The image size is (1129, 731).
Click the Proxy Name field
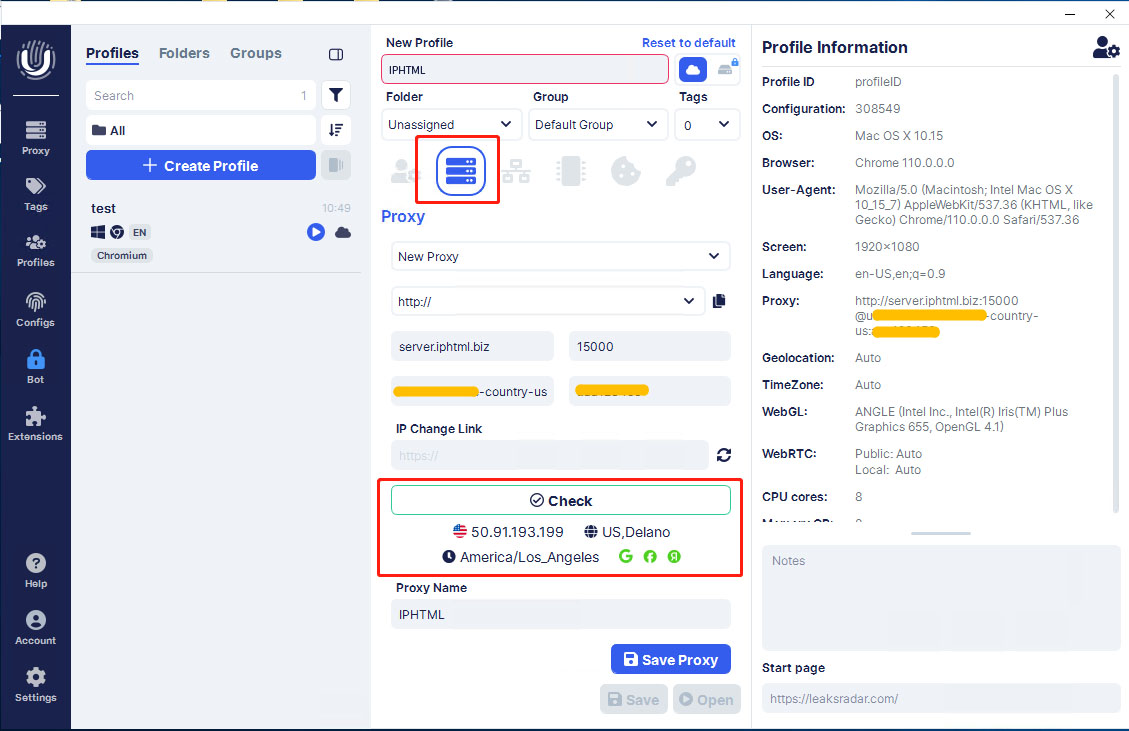560,614
